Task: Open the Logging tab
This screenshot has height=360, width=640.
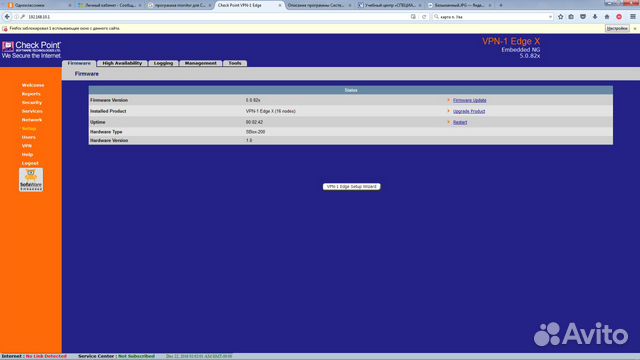Action: pyautogui.click(x=163, y=63)
